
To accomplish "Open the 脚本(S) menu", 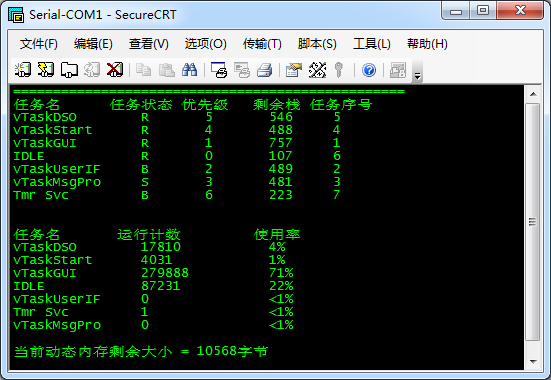I will point(317,44).
